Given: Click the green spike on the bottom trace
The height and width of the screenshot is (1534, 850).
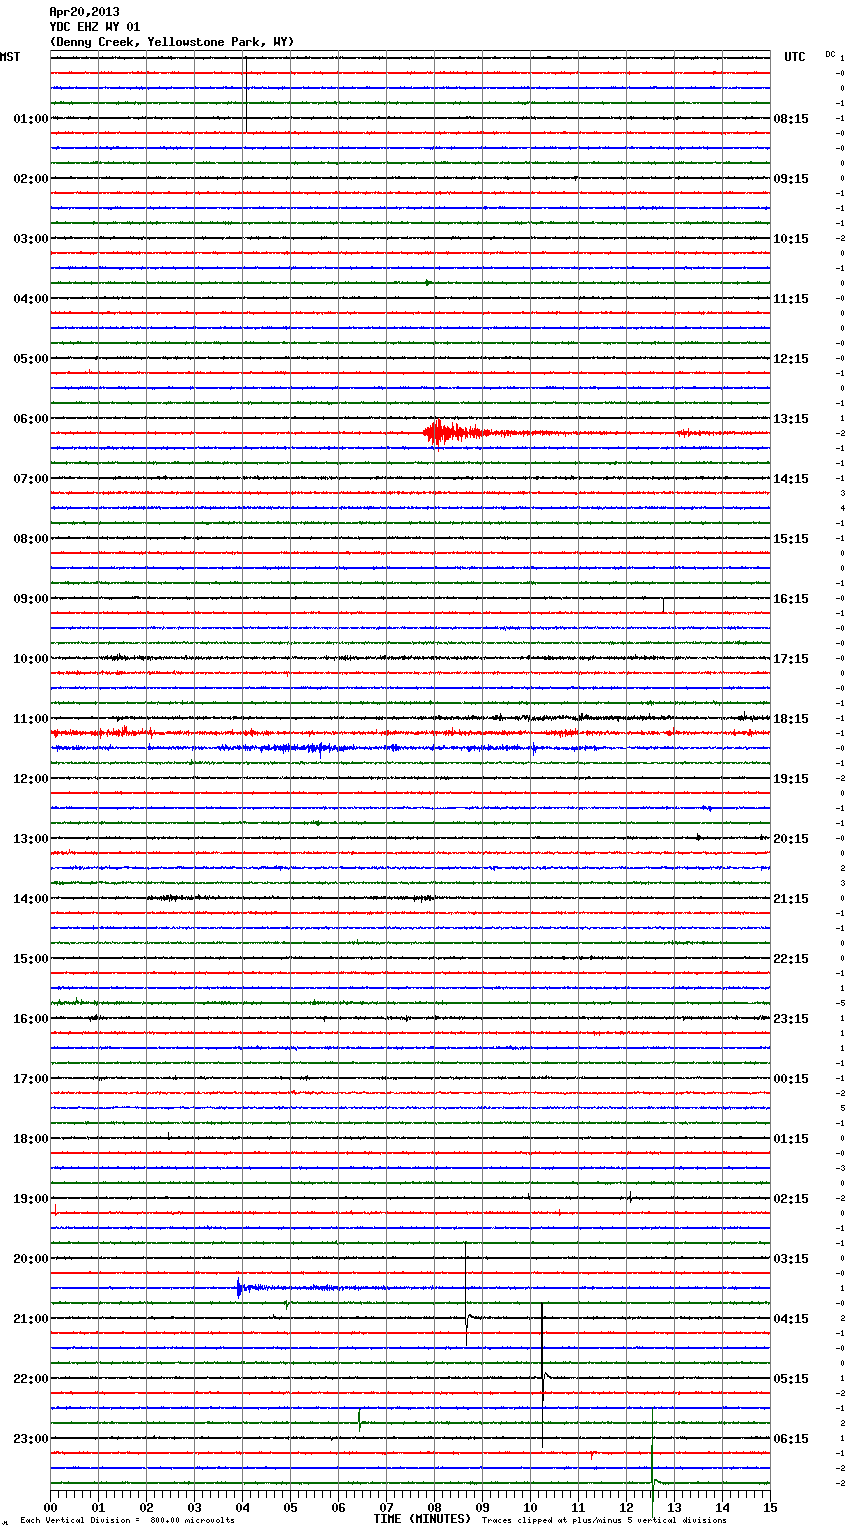Looking at the screenshot, I should 653,1462.
